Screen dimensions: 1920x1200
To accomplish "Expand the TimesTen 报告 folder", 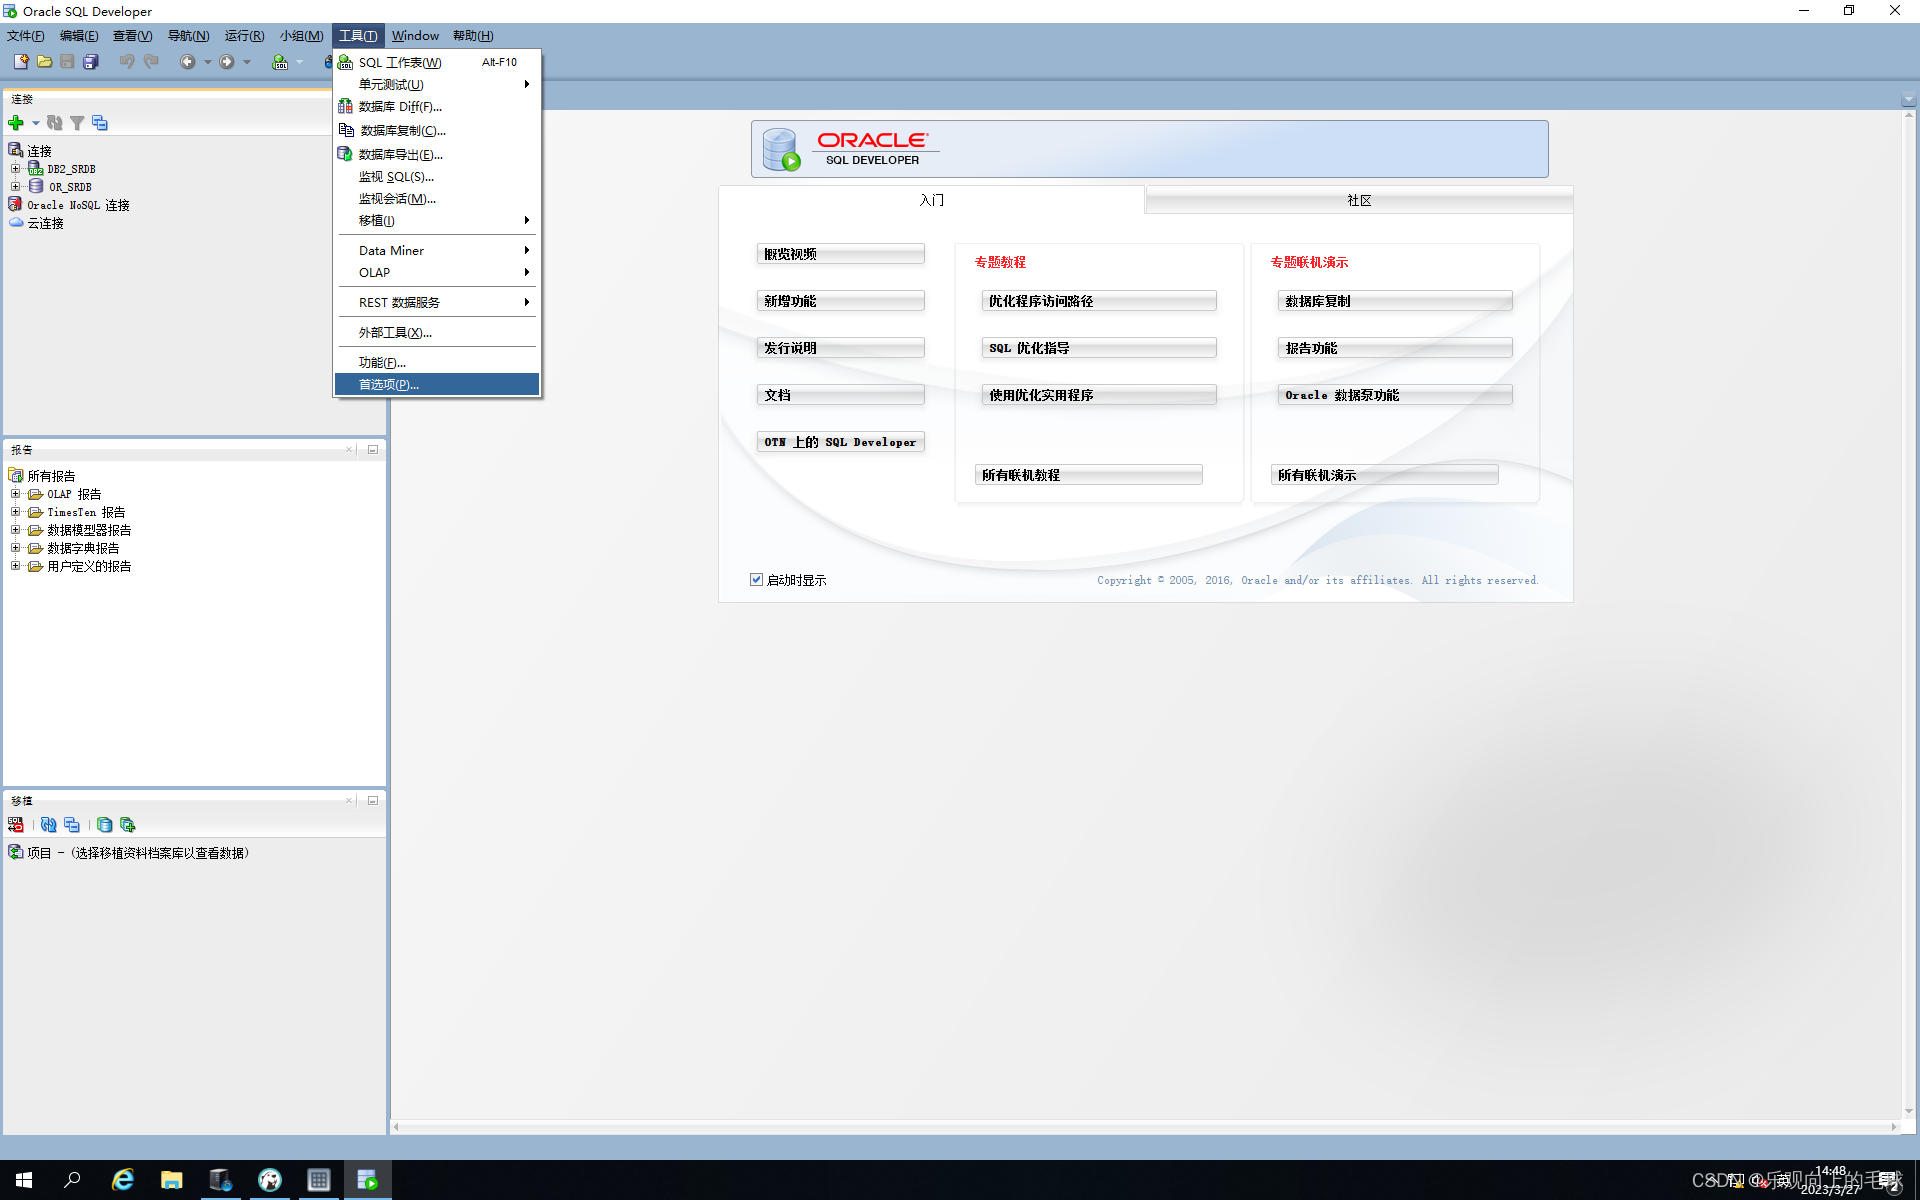I will click(15, 512).
